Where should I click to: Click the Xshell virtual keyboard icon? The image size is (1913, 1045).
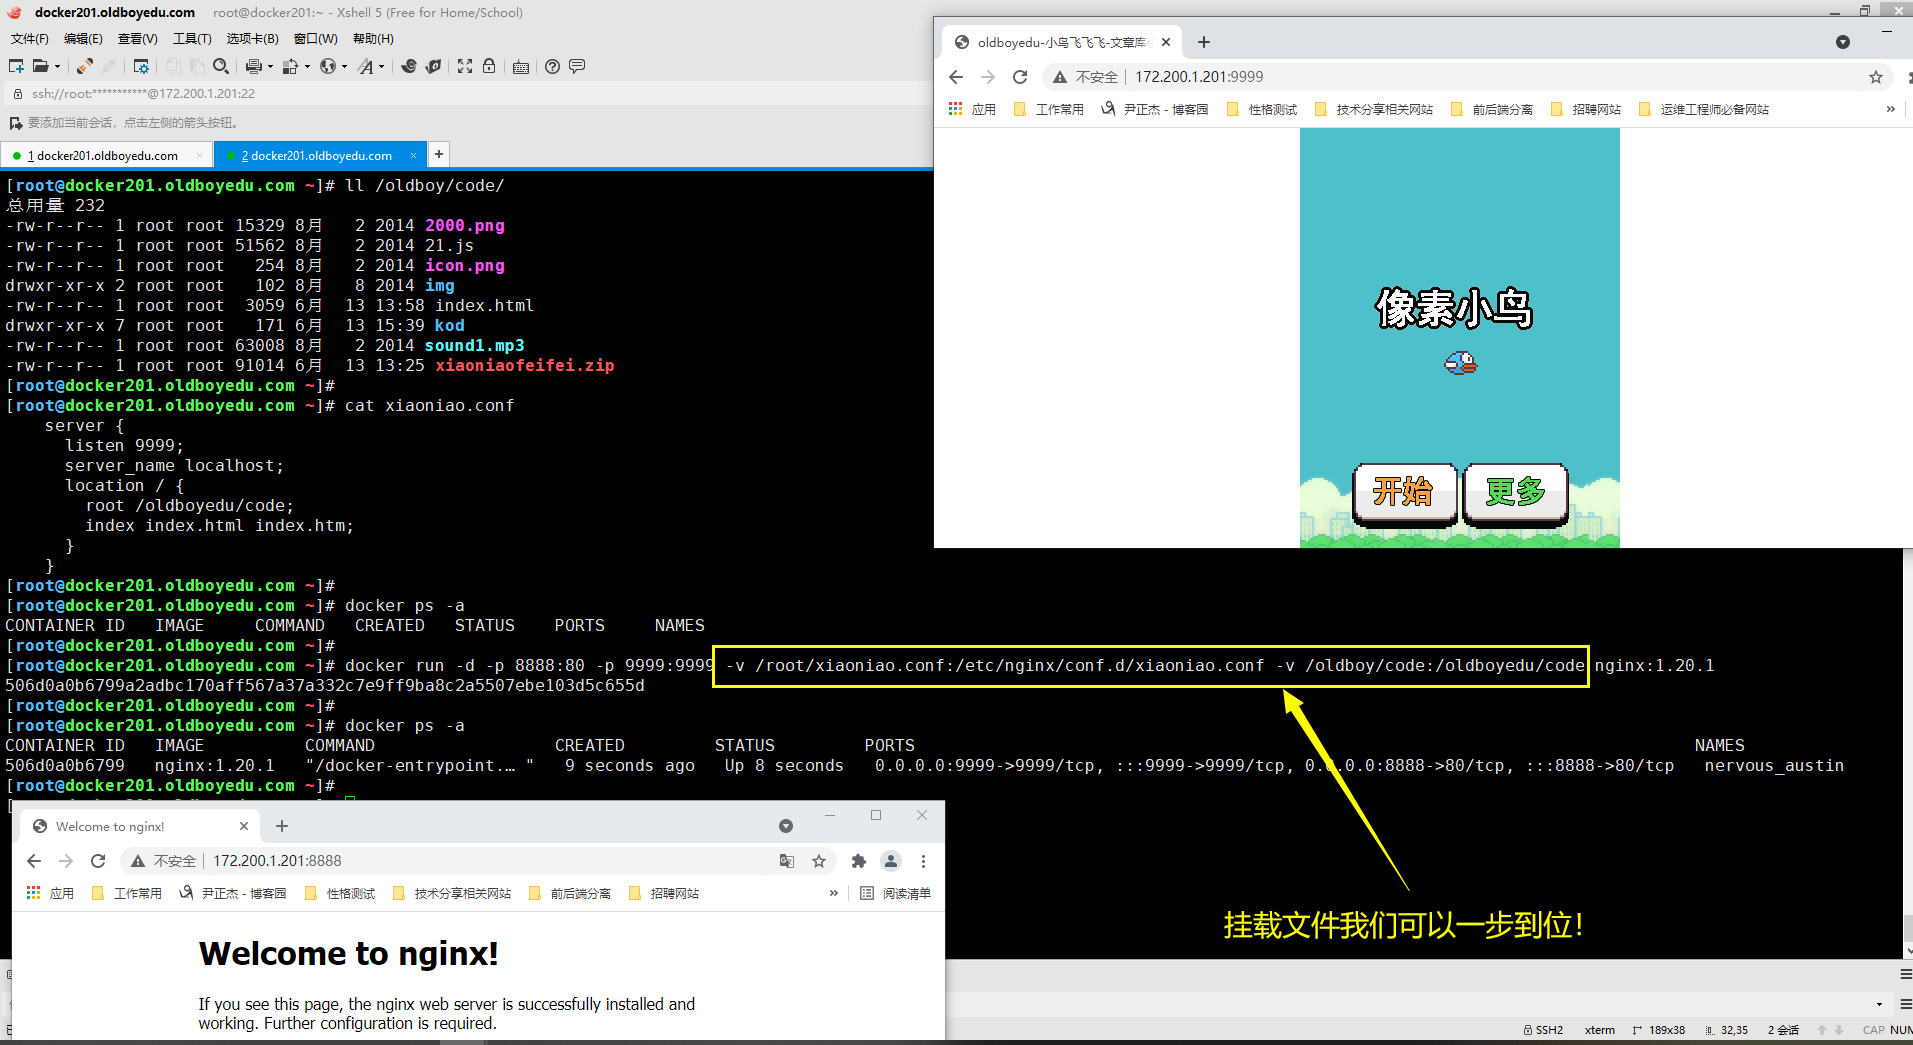click(x=520, y=67)
